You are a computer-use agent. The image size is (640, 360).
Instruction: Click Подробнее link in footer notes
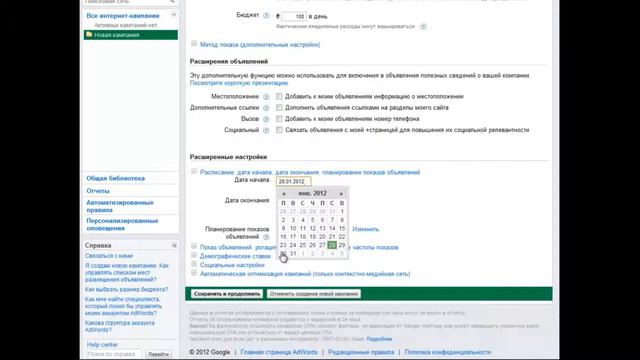pos(379,339)
